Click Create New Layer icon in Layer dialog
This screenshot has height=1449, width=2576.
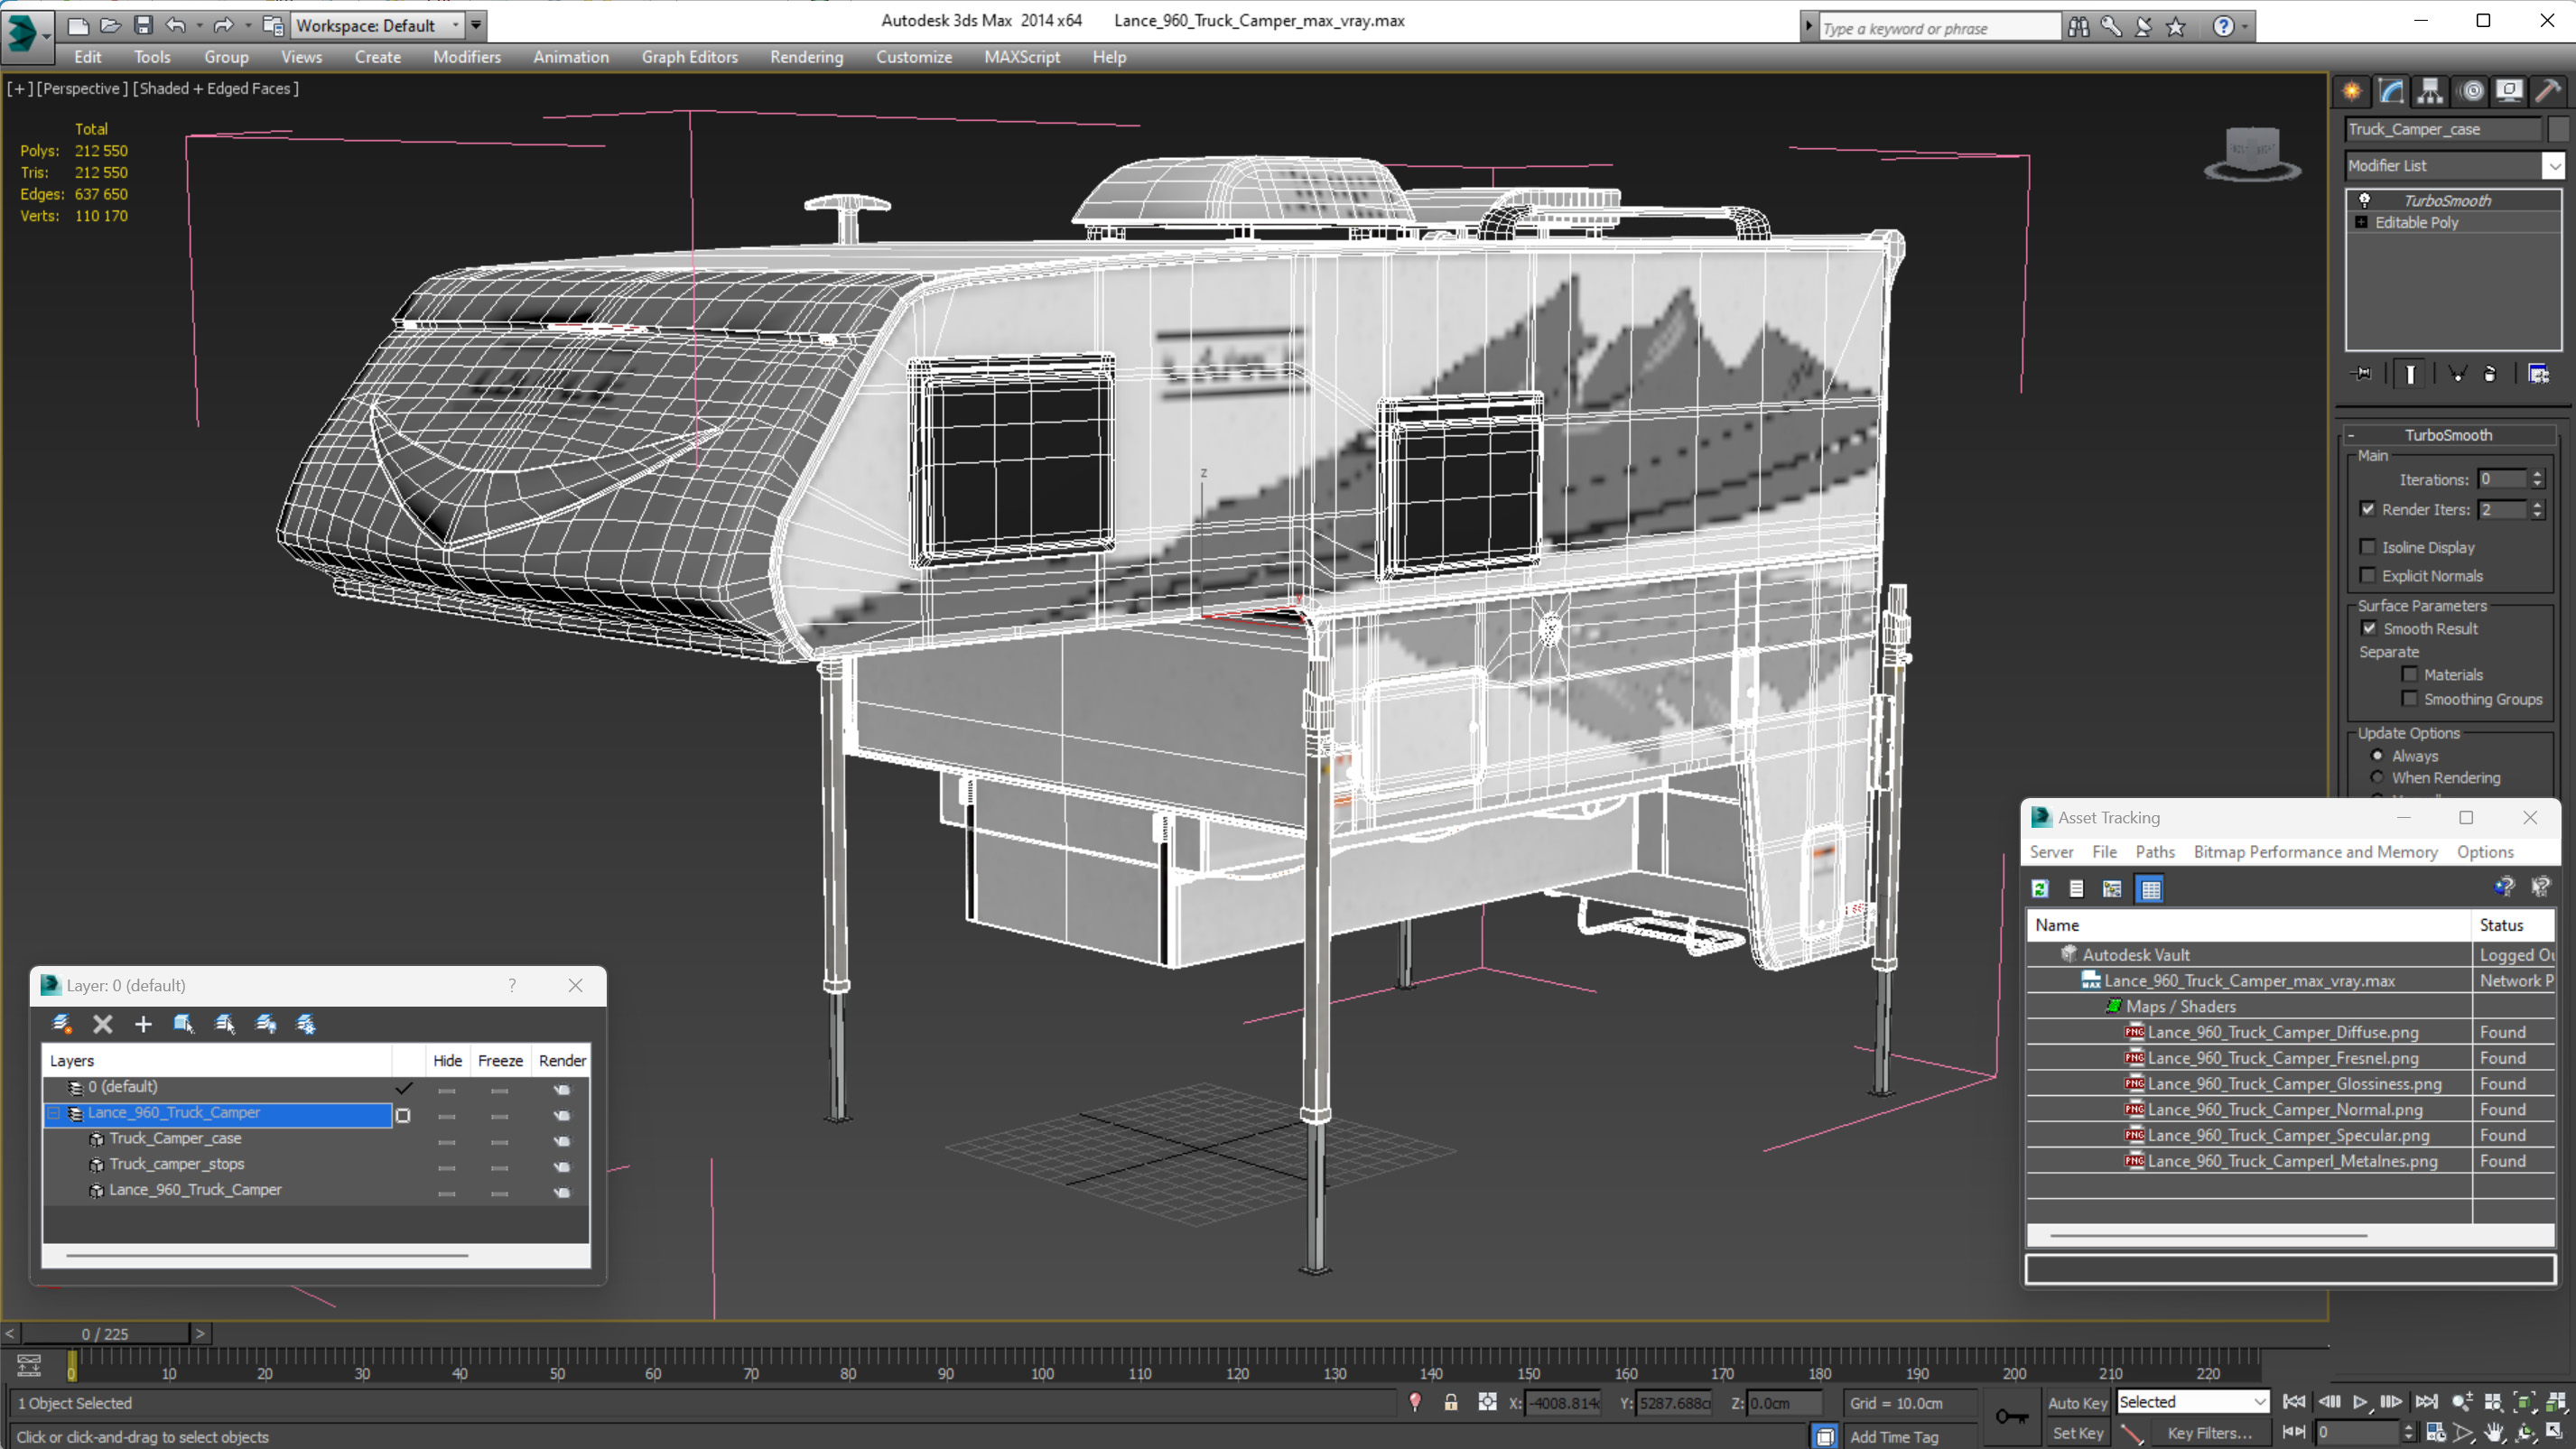point(62,1023)
